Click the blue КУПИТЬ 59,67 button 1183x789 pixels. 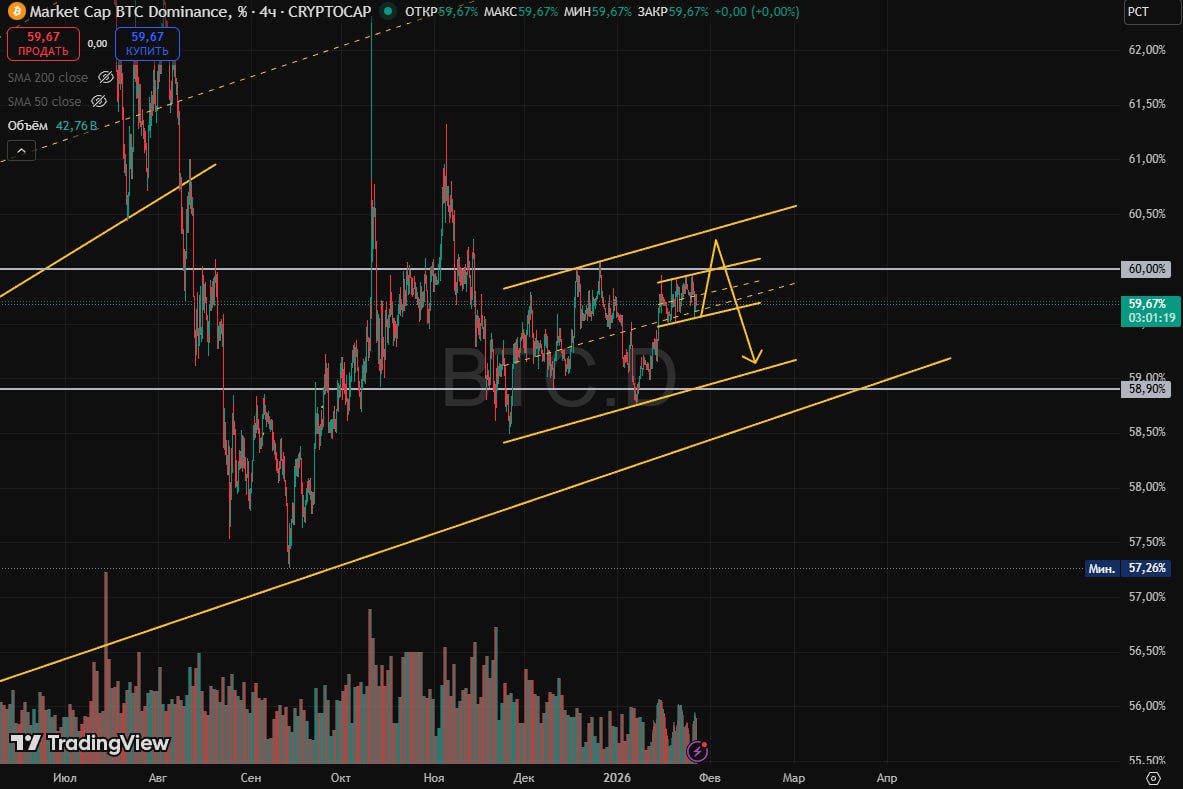(x=147, y=44)
